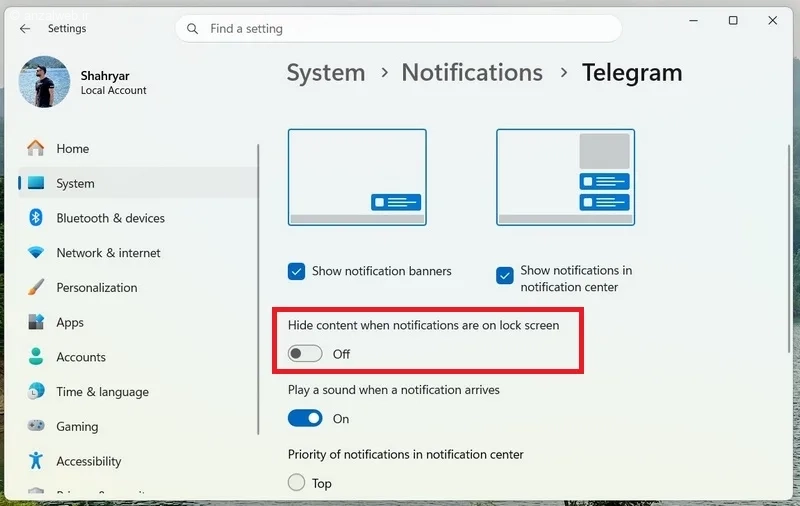This screenshot has width=800, height=506.
Task: Select System in the sidebar
Action: pos(138,183)
